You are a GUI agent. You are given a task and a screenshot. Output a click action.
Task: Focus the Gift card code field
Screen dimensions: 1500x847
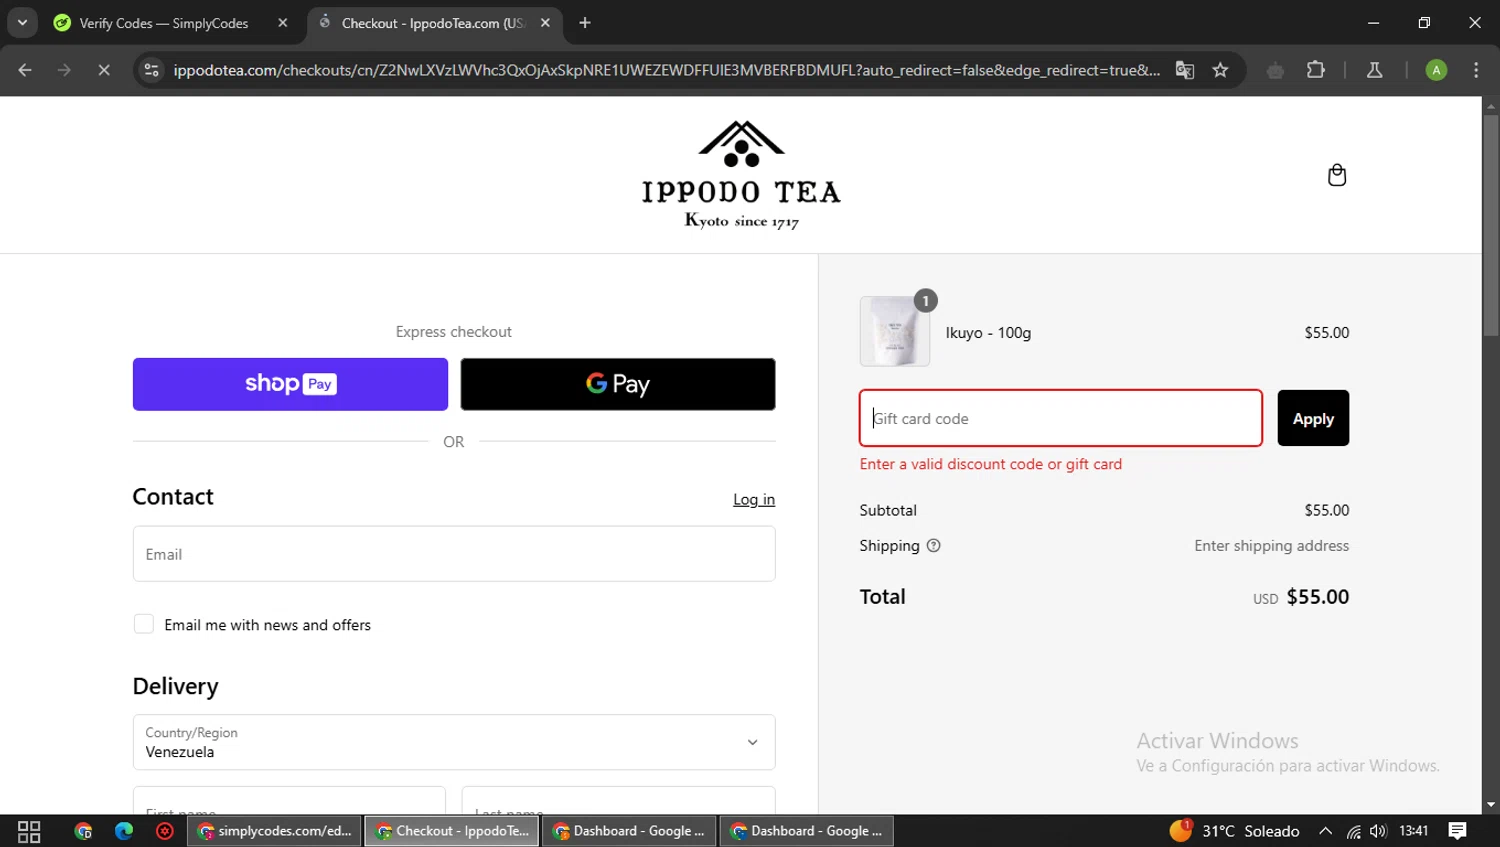1061,418
